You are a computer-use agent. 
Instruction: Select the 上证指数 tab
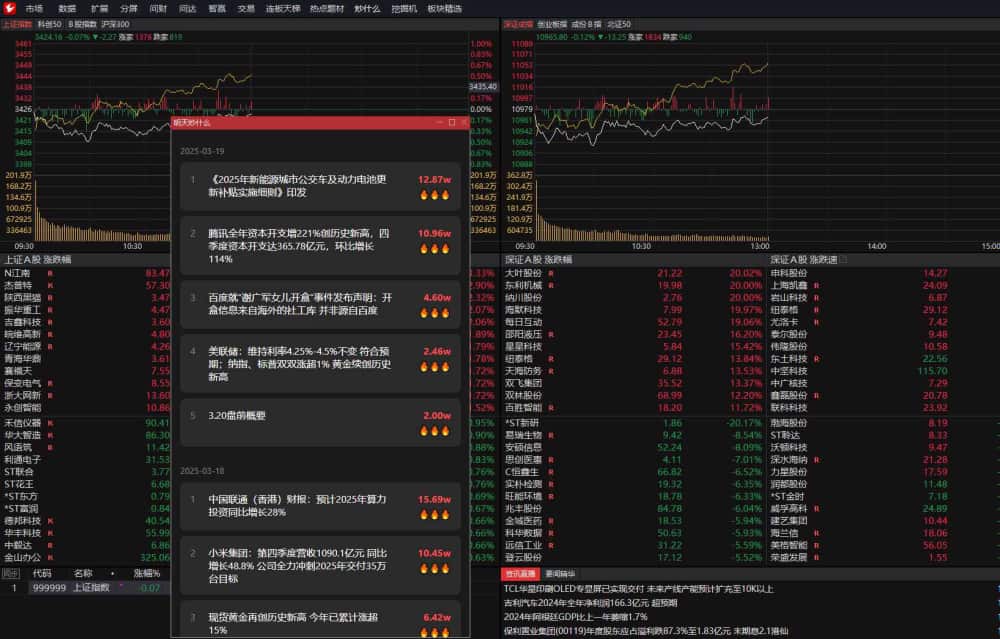coord(17,24)
